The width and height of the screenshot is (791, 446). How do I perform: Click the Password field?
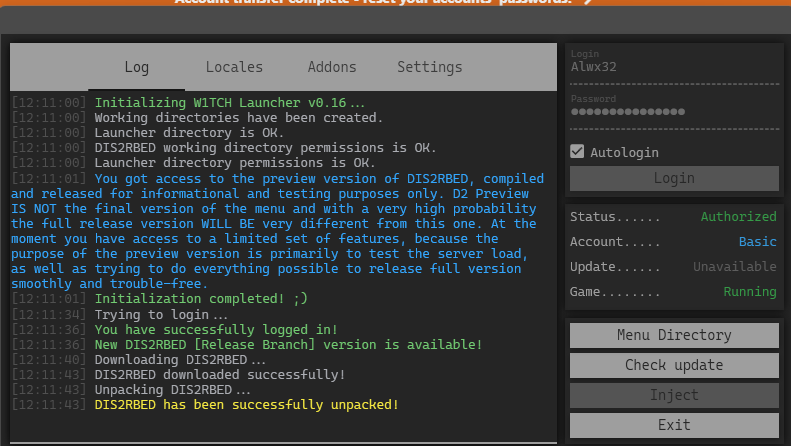click(x=674, y=112)
